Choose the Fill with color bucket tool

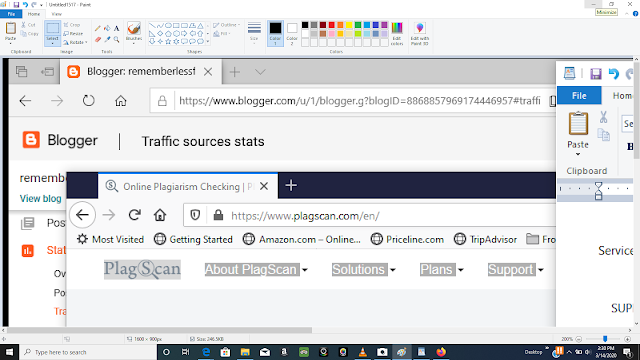107,29
